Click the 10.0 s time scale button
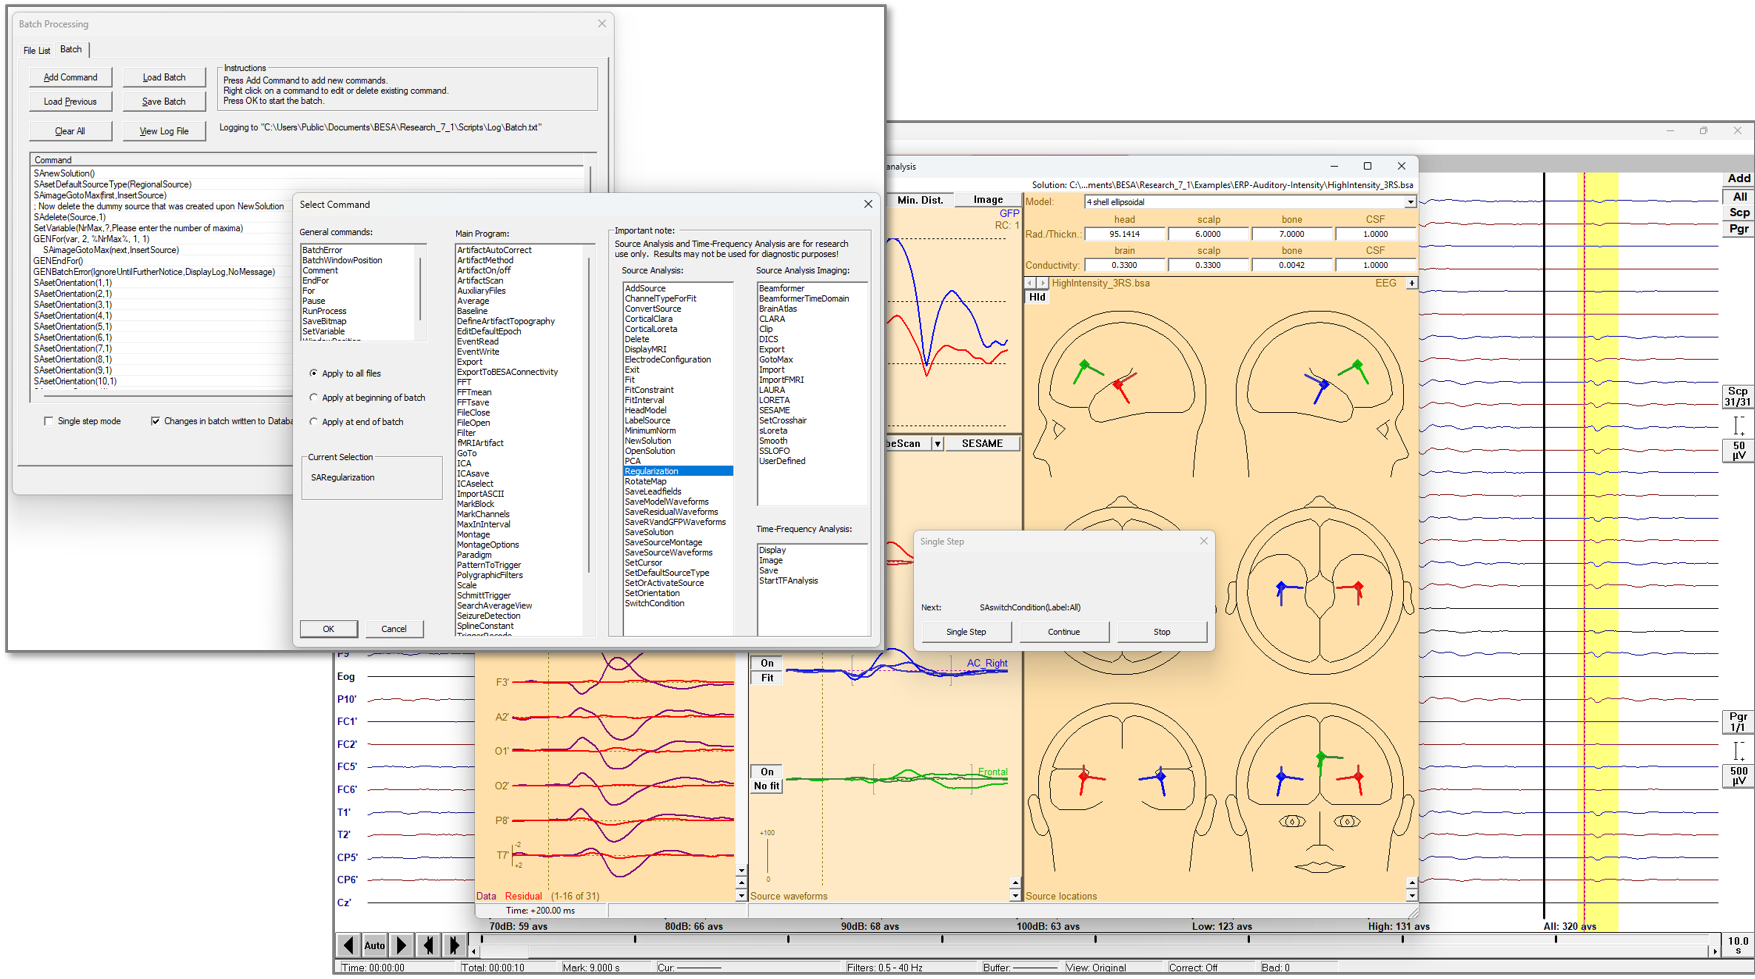Image resolution: width=1755 pixels, height=979 pixels. click(x=1738, y=945)
